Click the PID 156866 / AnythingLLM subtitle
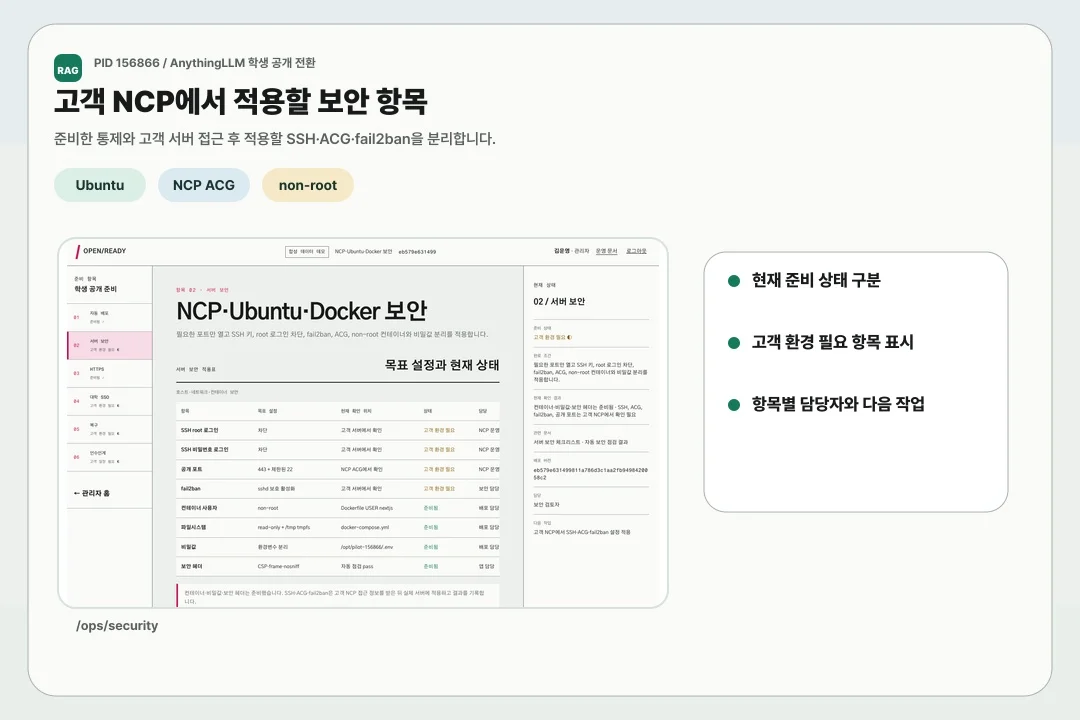Viewport: 1080px width, 720px height. [x=205, y=63]
